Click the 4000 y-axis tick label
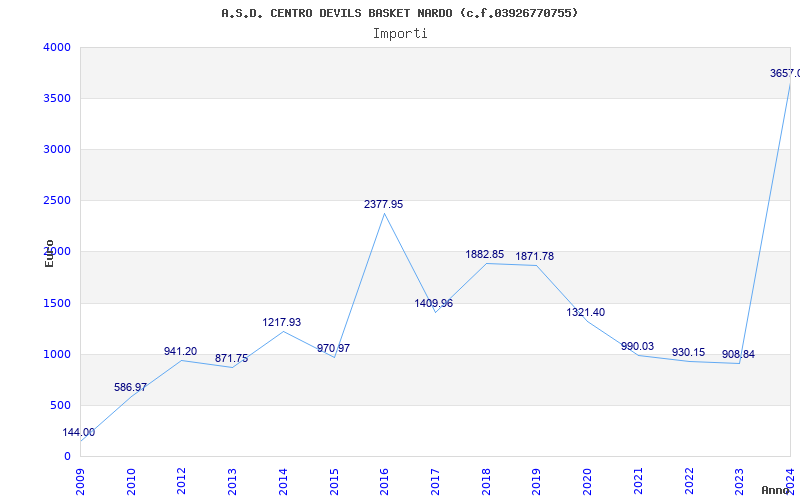The height and width of the screenshot is (500, 800). [x=57, y=47]
